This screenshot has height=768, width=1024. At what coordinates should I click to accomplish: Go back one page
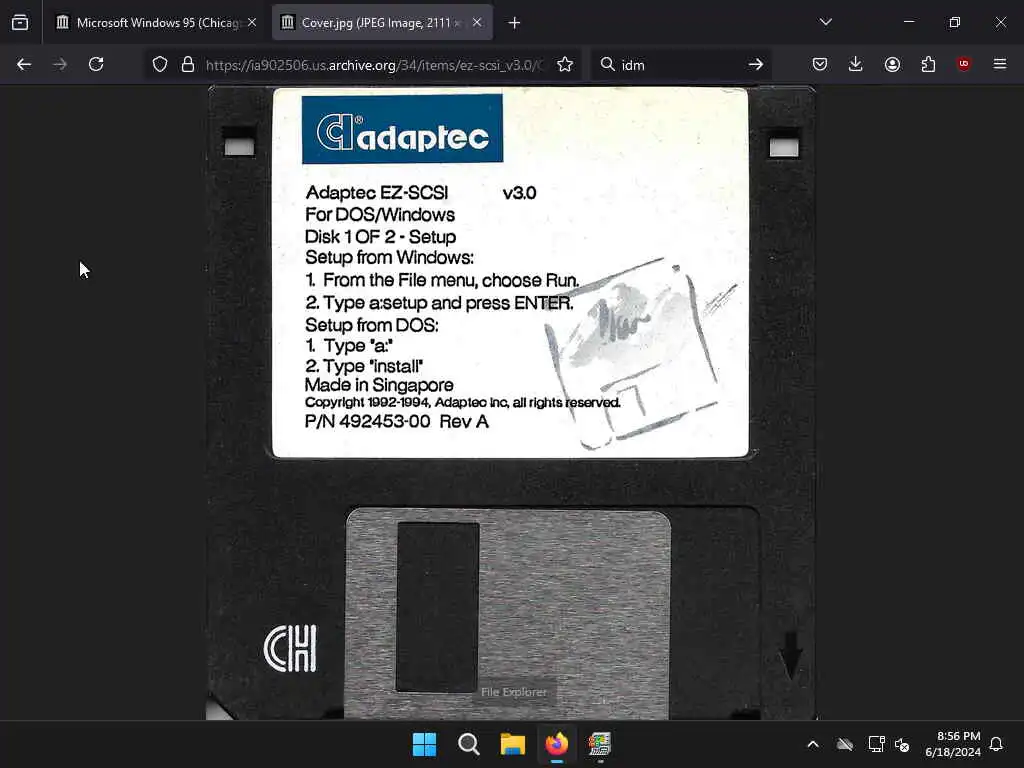pos(24,64)
